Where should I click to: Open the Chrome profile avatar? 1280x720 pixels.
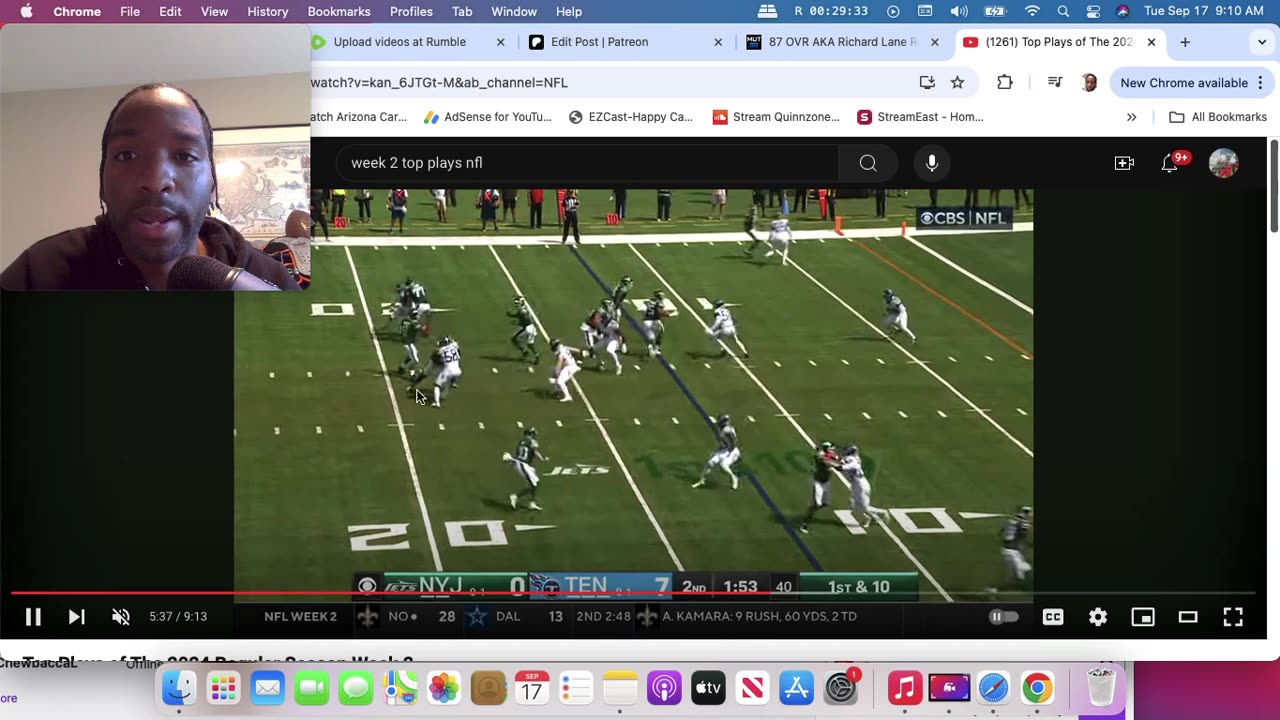coord(1089,83)
